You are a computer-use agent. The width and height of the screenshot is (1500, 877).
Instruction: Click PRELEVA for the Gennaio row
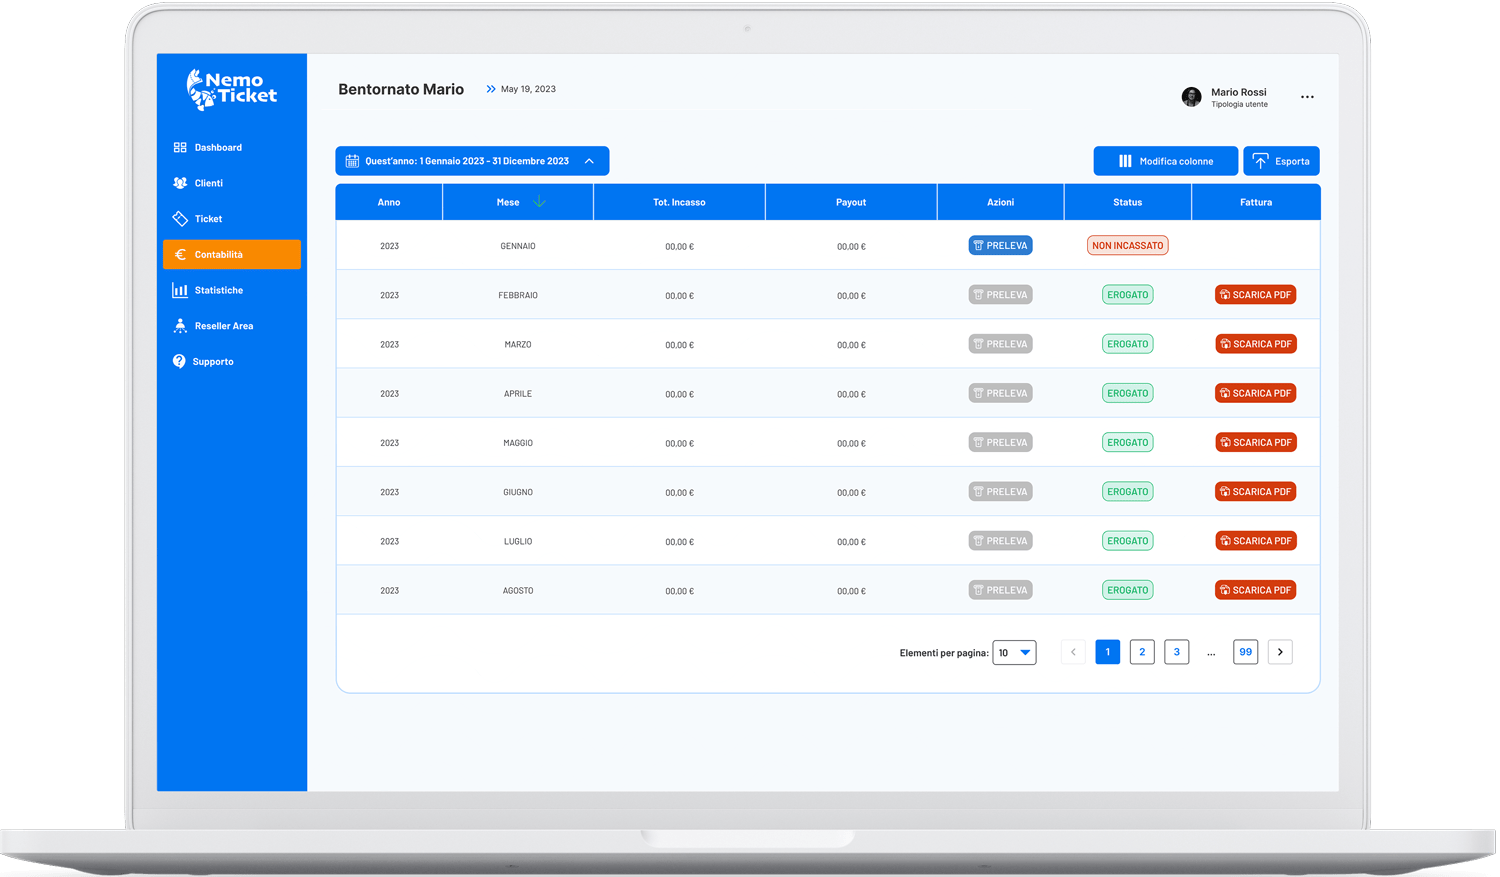point(1000,246)
